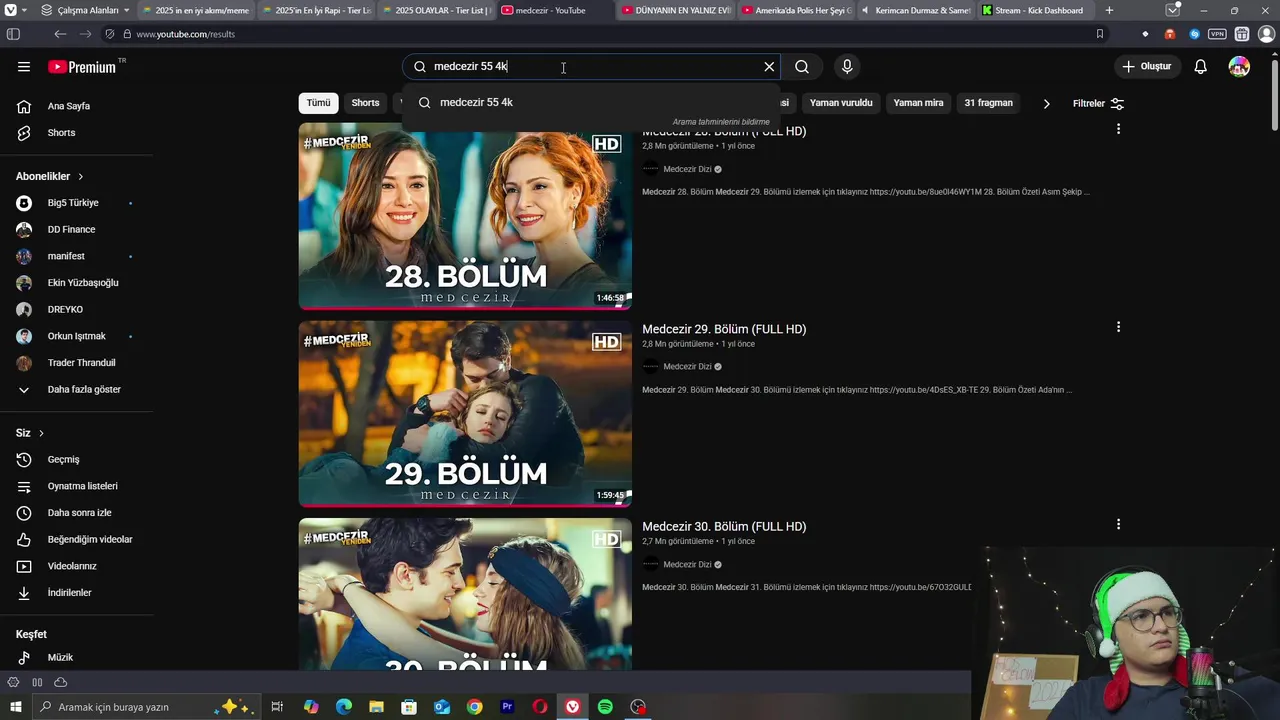The width and height of the screenshot is (1280, 720).
Task: Play the 29. Bölüm video thumbnail
Action: click(465, 414)
